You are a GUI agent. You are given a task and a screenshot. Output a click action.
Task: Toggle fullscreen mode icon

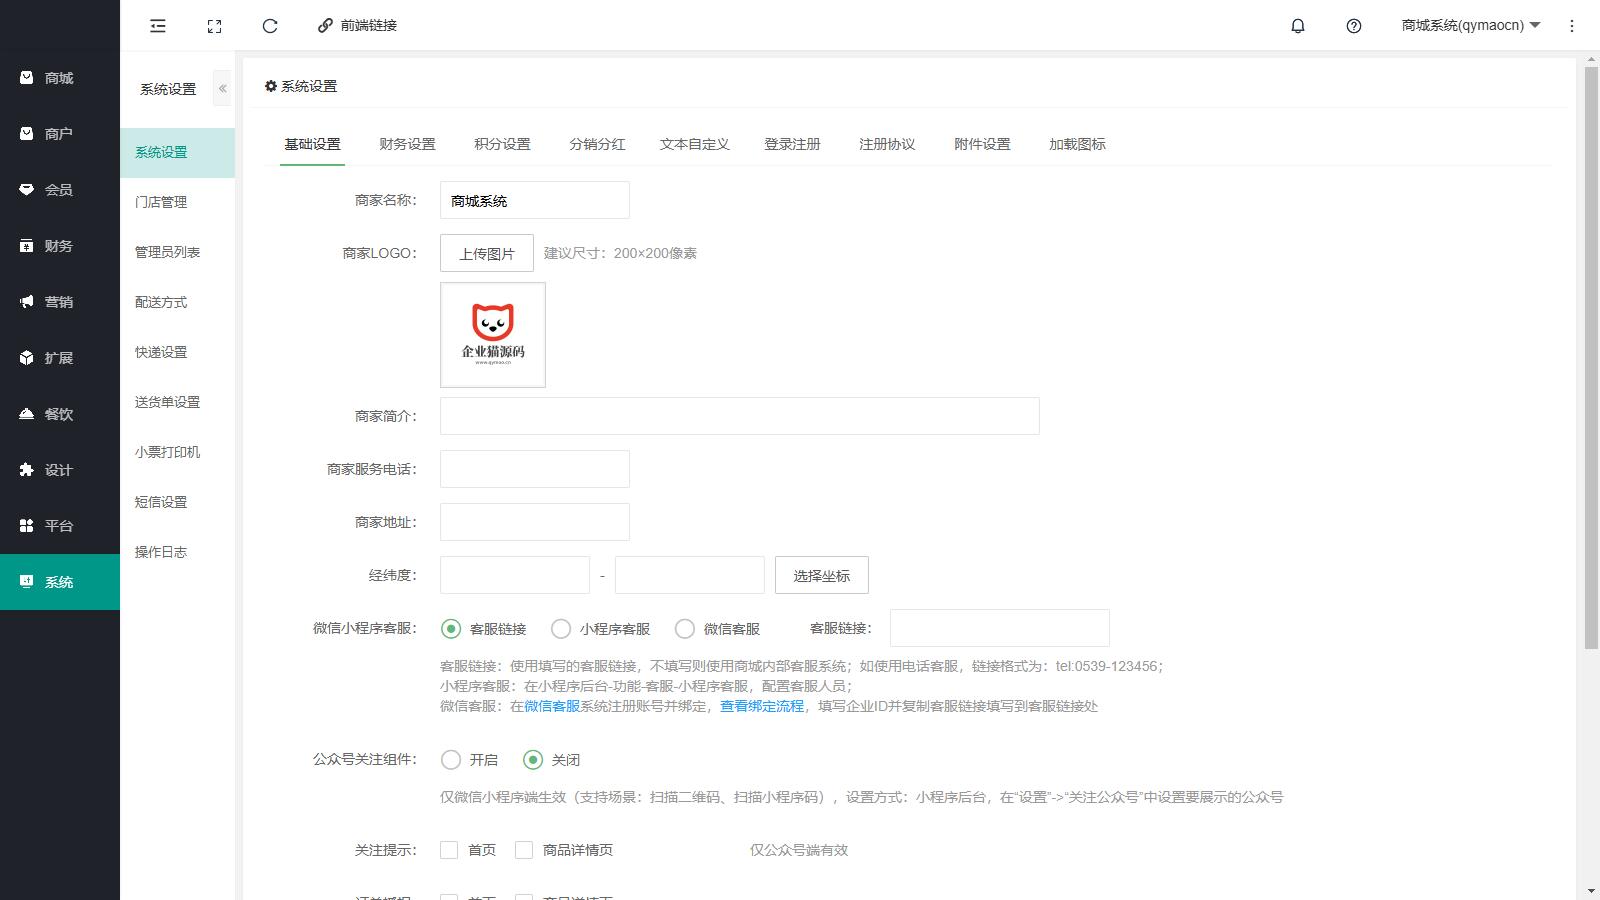pyautogui.click(x=214, y=26)
